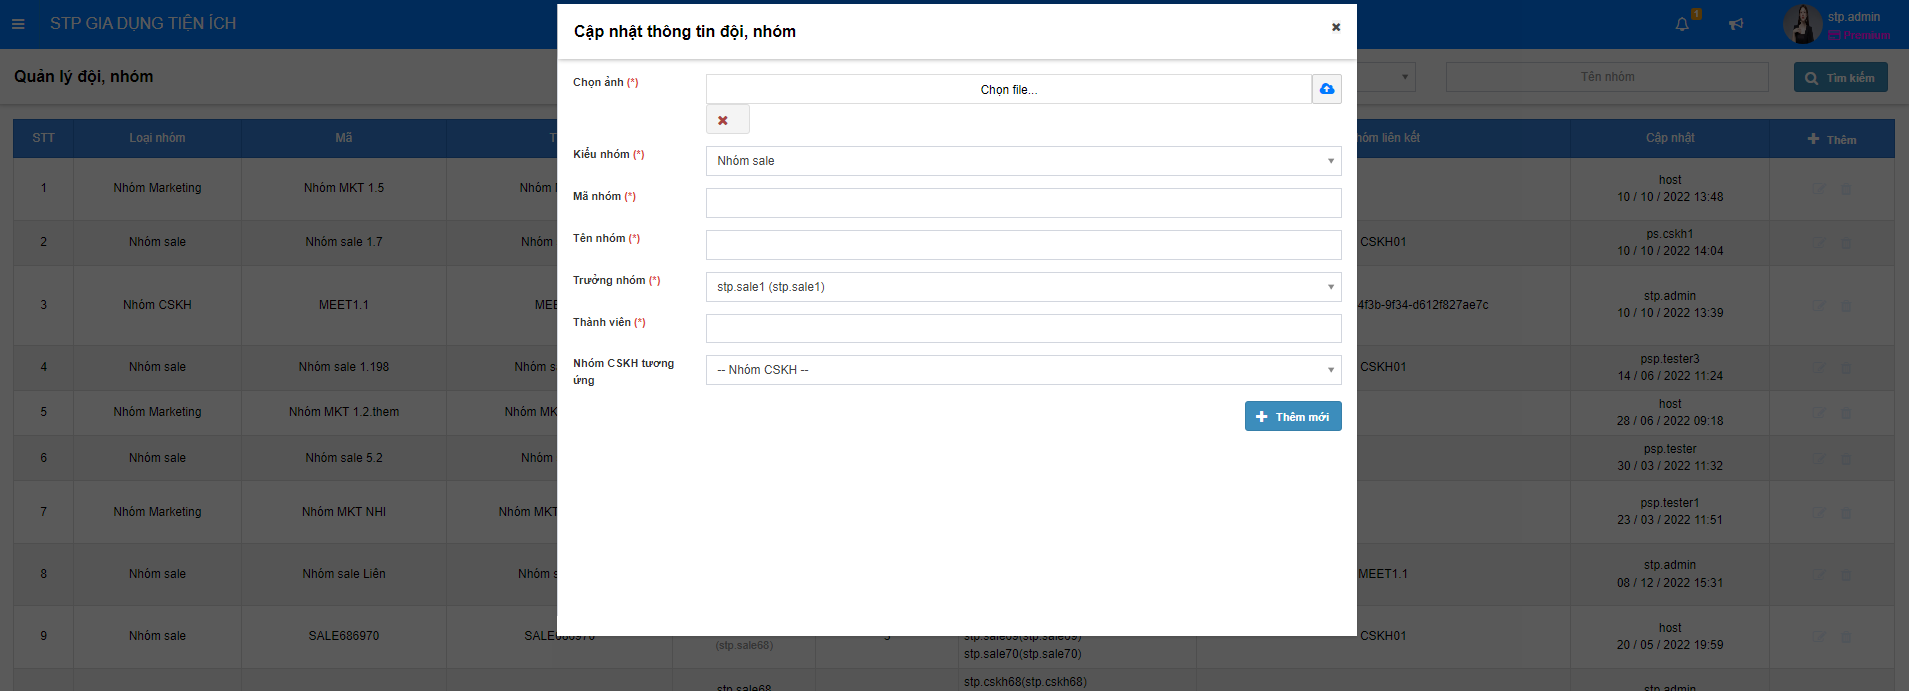This screenshot has height=691, width=1909.
Task: Focus the Mã nhóm text field
Action: pyautogui.click(x=1023, y=203)
